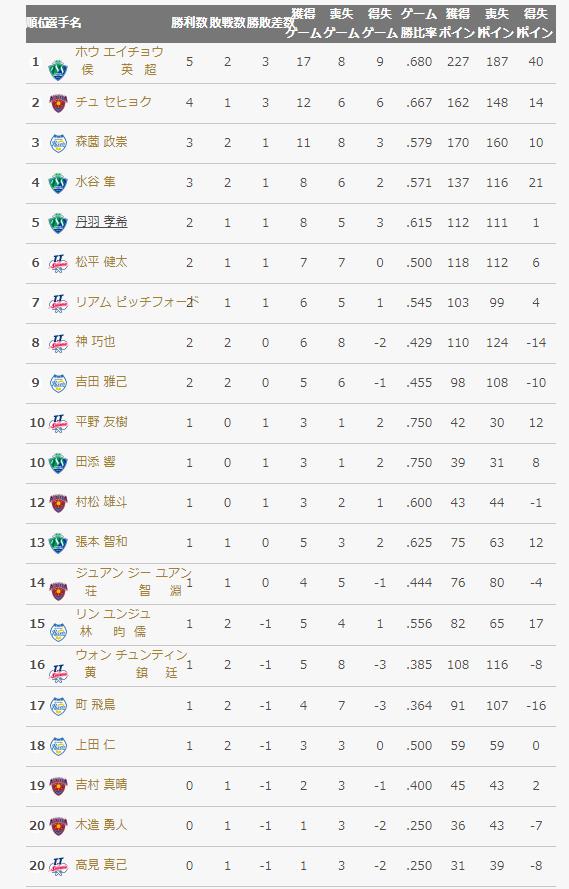Open player page for 水谷 隼
Image resolution: width=569 pixels, height=889 pixels.
(x=95, y=181)
